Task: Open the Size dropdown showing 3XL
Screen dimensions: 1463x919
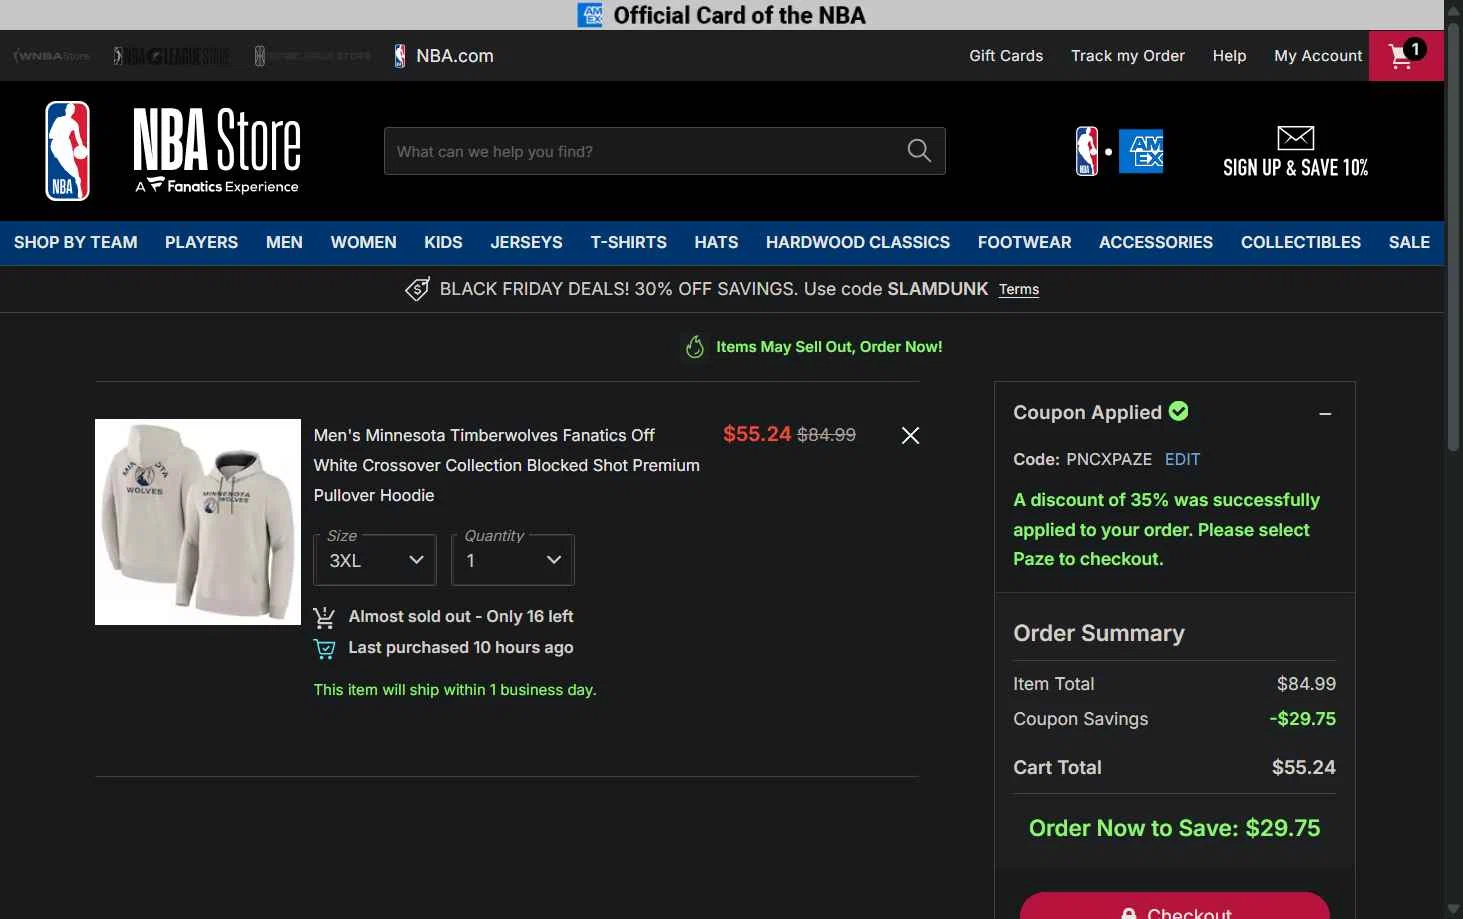Action: click(375, 560)
